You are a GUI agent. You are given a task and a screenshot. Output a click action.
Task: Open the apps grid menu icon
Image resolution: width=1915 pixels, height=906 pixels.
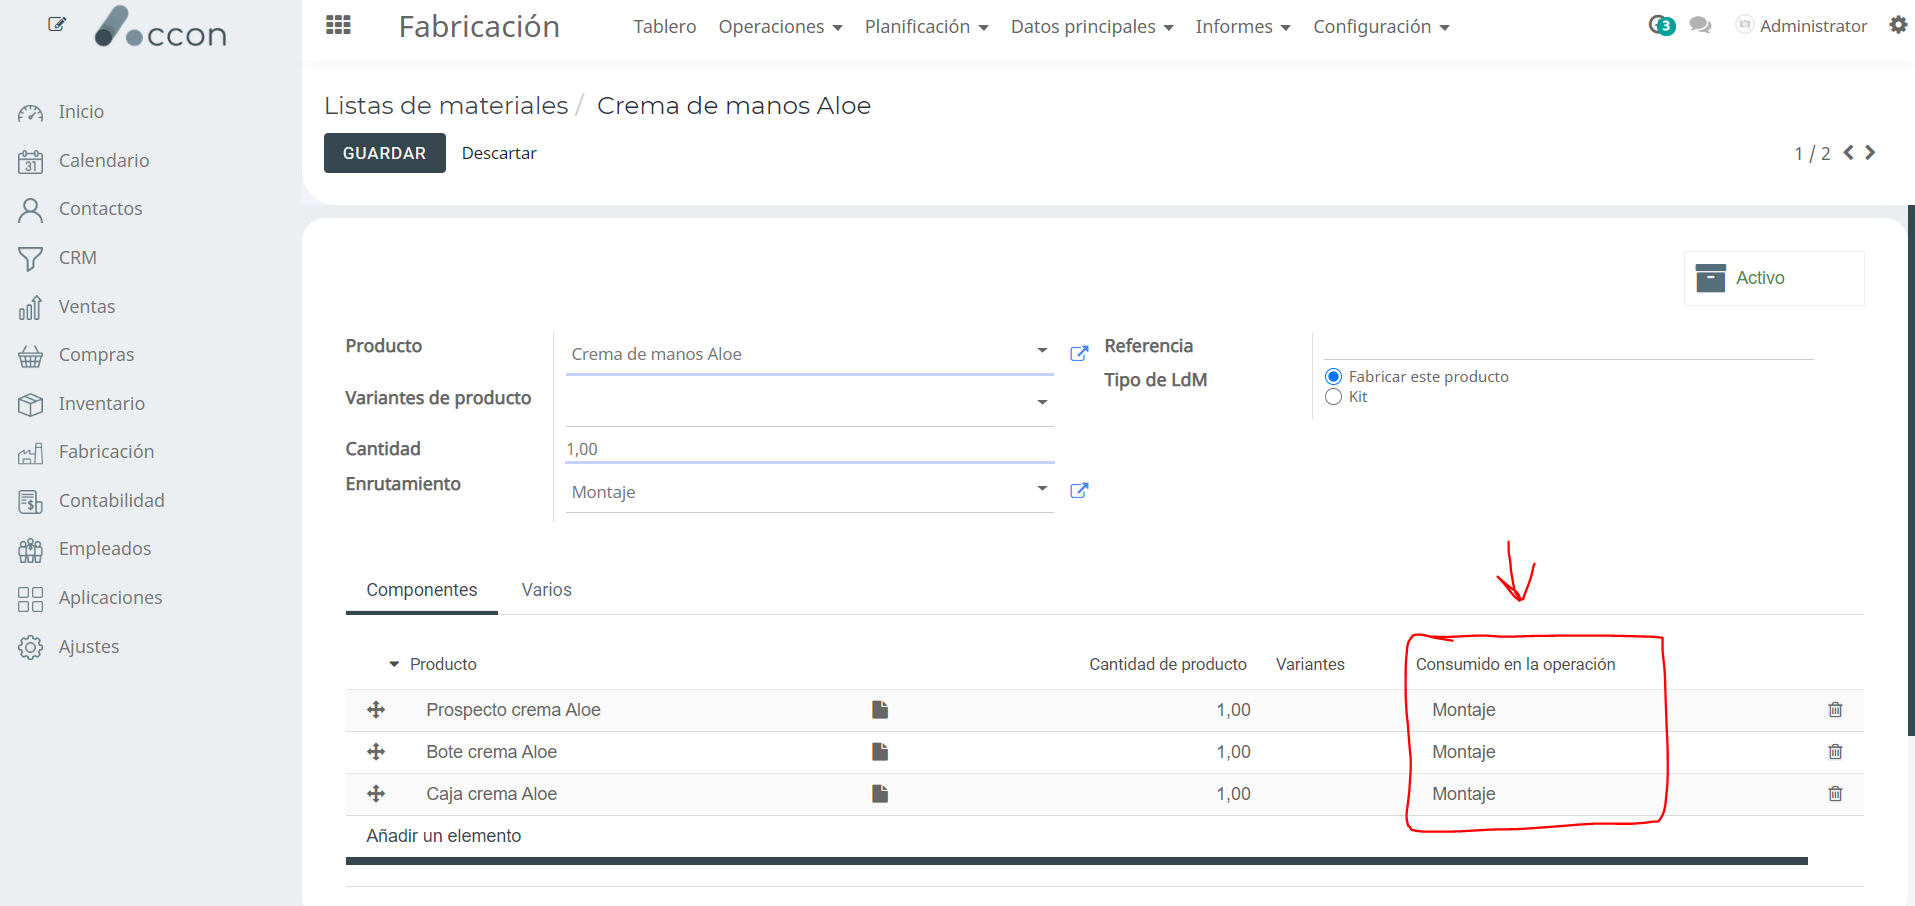pyautogui.click(x=338, y=25)
